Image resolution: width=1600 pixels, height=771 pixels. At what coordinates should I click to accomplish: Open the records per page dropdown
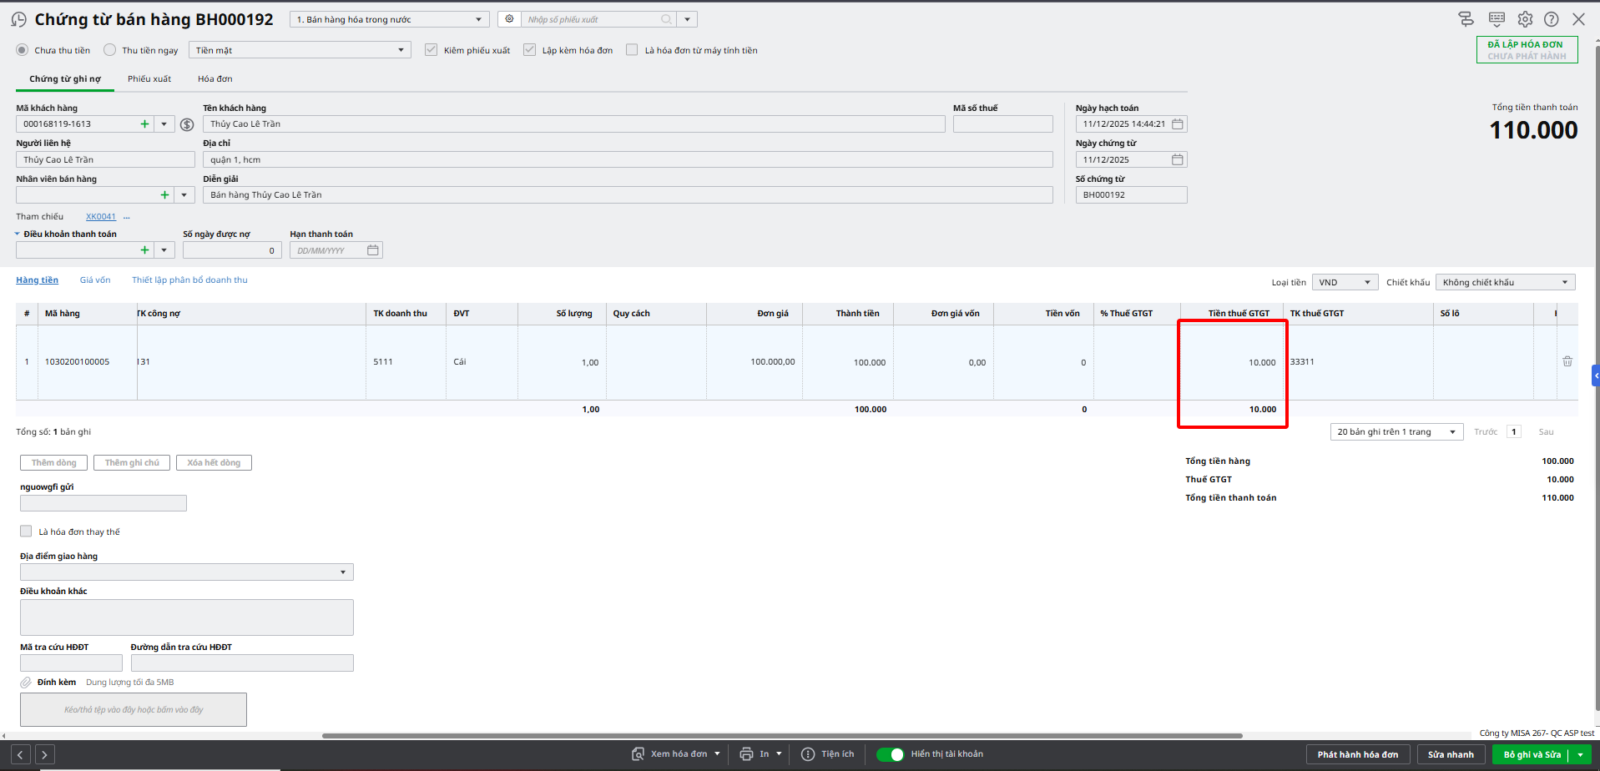point(1396,432)
